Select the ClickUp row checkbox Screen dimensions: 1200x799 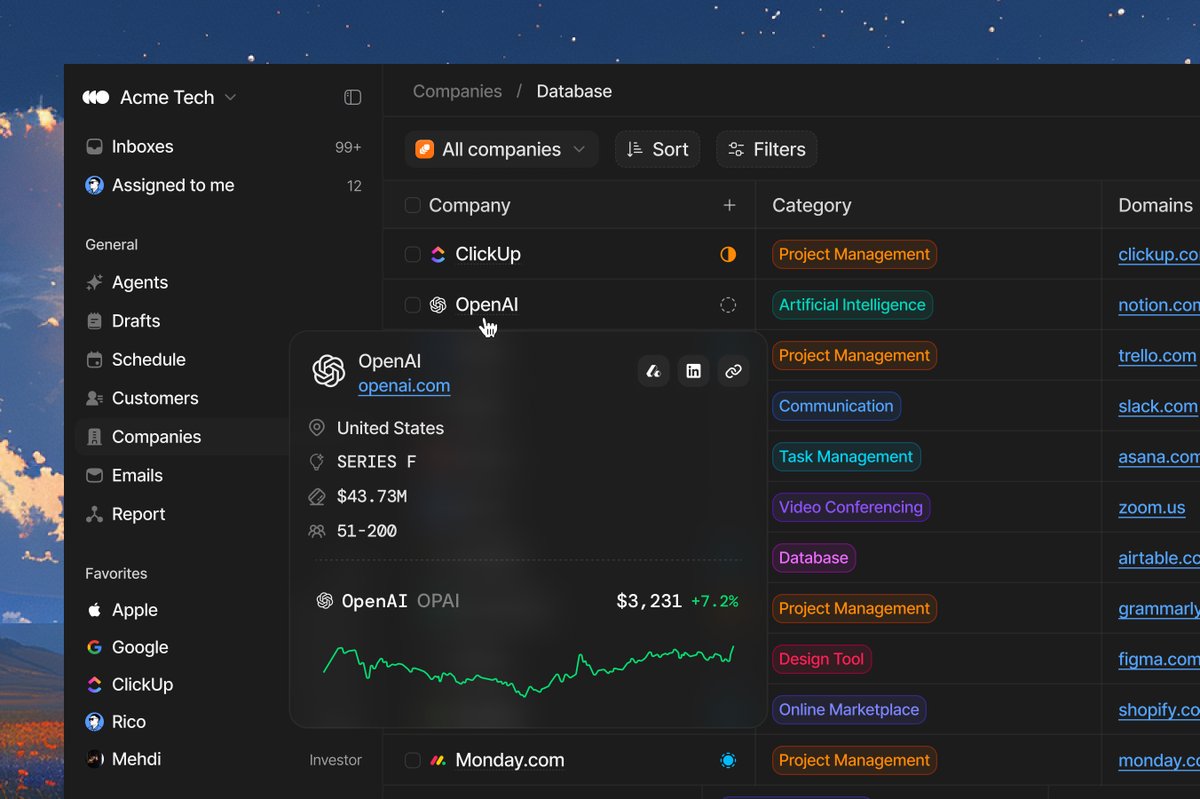(x=412, y=254)
